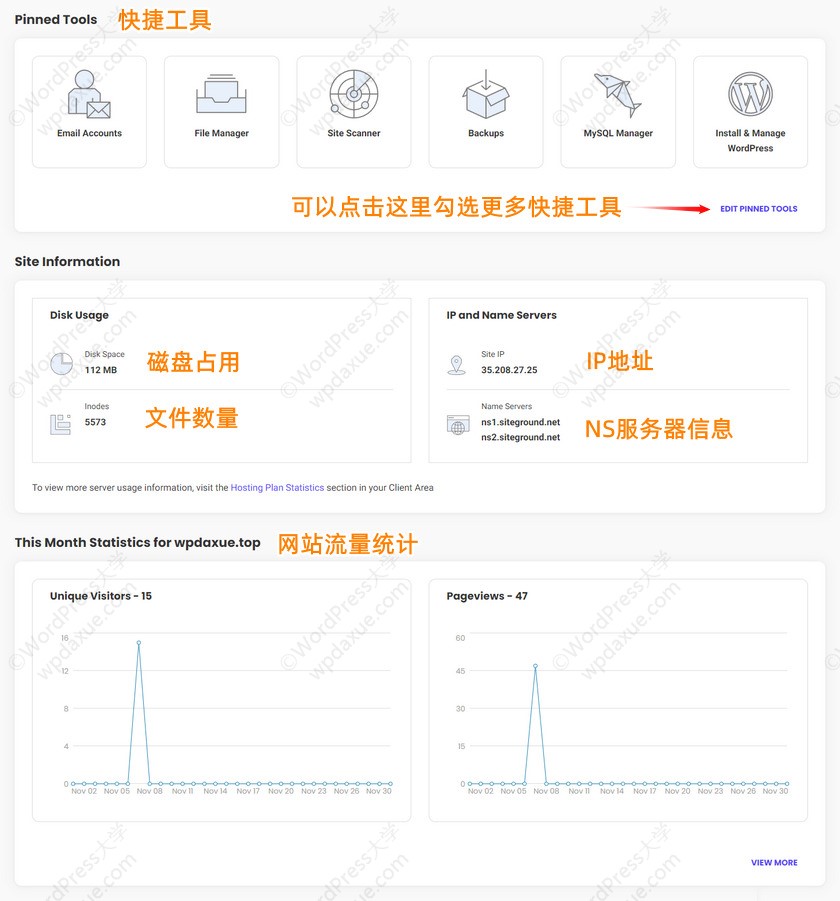Select the Site Scanner label
This screenshot has height=901, width=840.
pyautogui.click(x=354, y=133)
